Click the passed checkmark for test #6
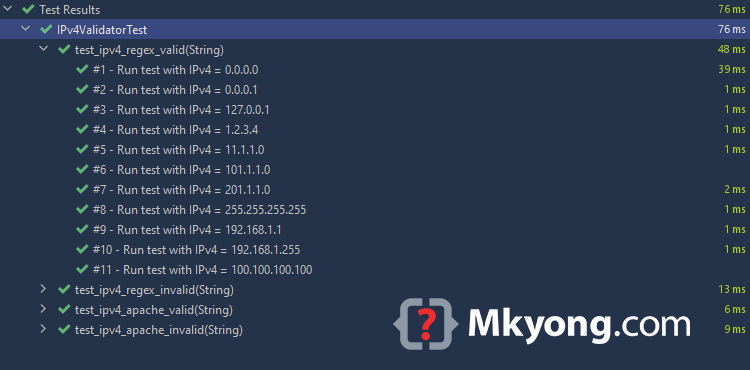This screenshot has height=370, width=750. pyautogui.click(x=82, y=169)
